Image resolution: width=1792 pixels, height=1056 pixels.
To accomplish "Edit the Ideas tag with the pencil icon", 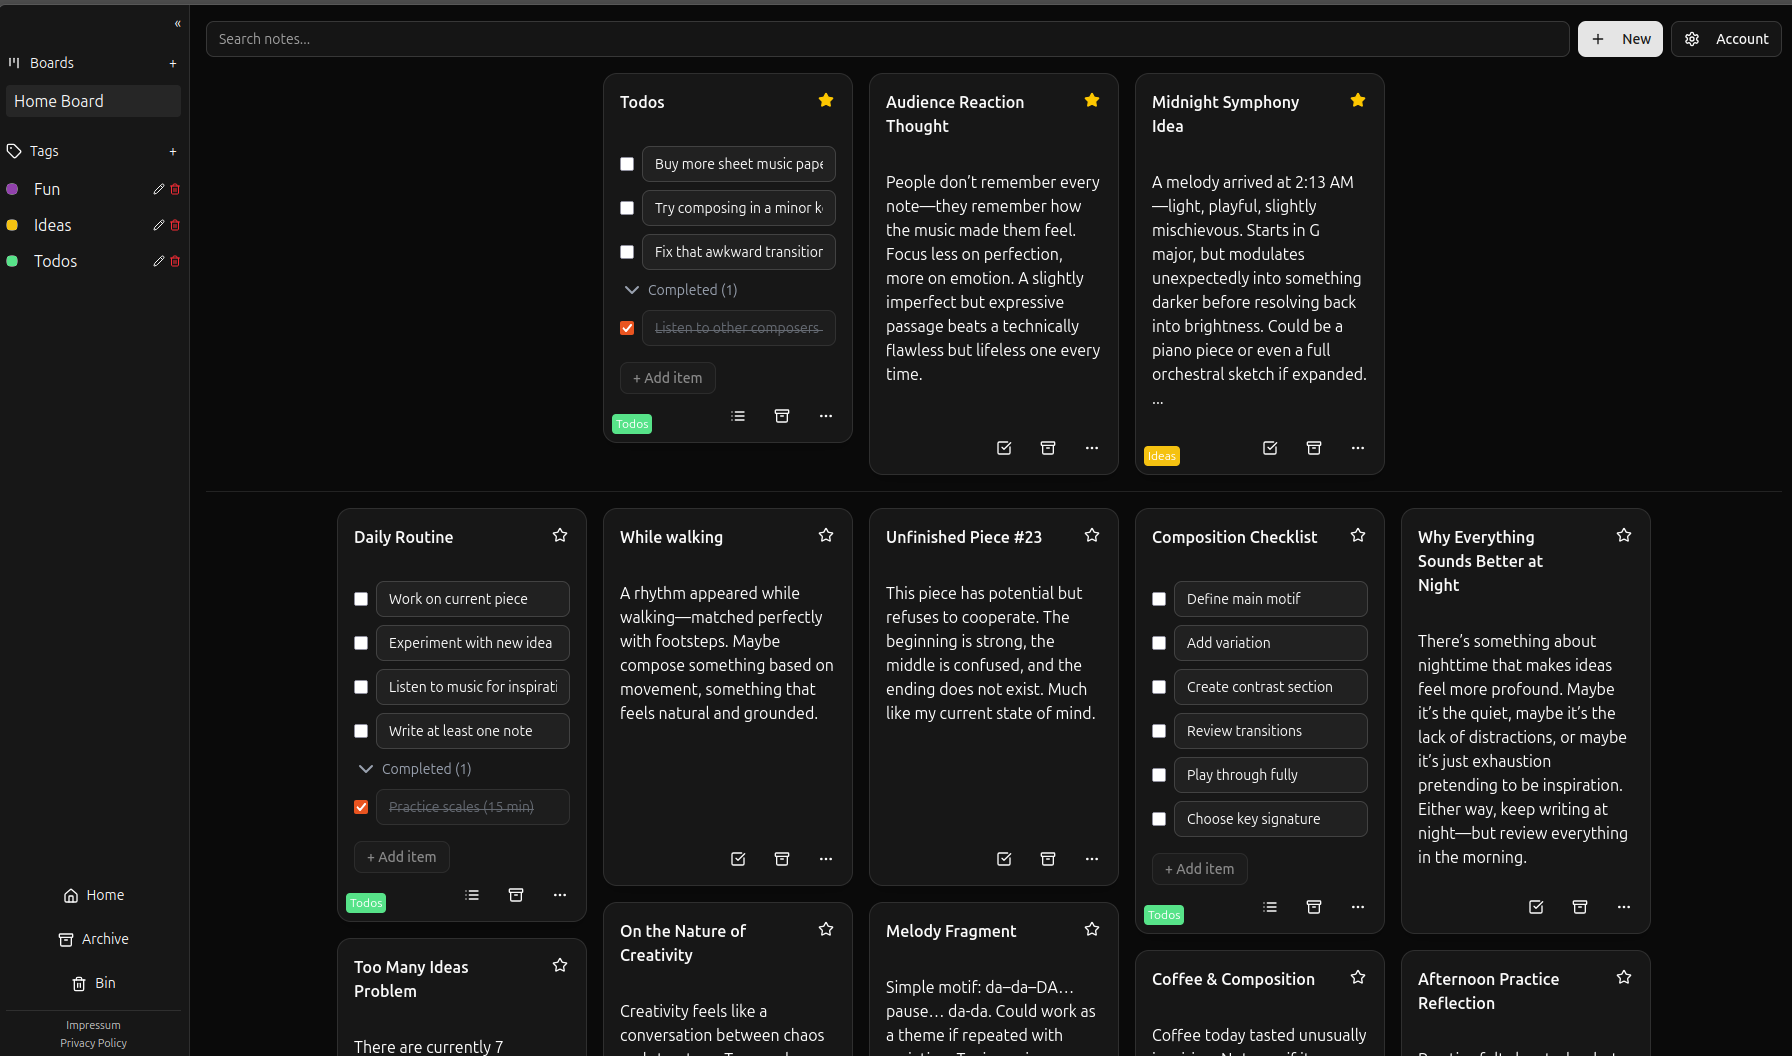I will [x=158, y=225].
